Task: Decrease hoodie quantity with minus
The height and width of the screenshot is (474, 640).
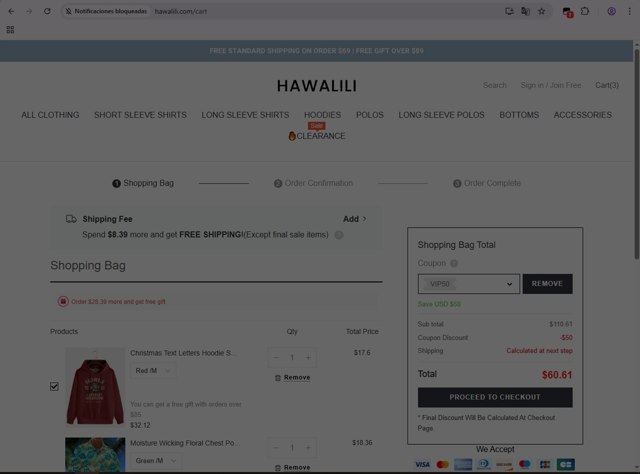Action: click(276, 358)
